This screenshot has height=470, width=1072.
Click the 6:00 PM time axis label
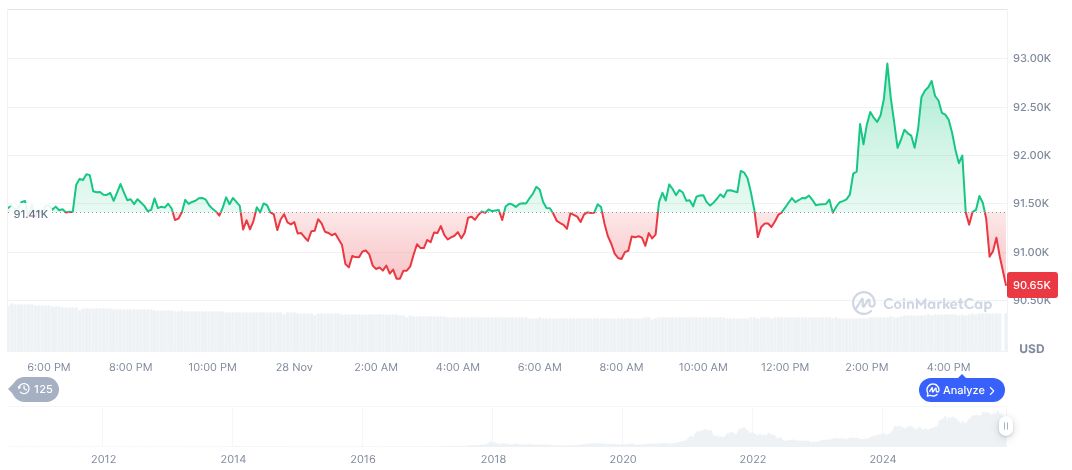point(49,367)
